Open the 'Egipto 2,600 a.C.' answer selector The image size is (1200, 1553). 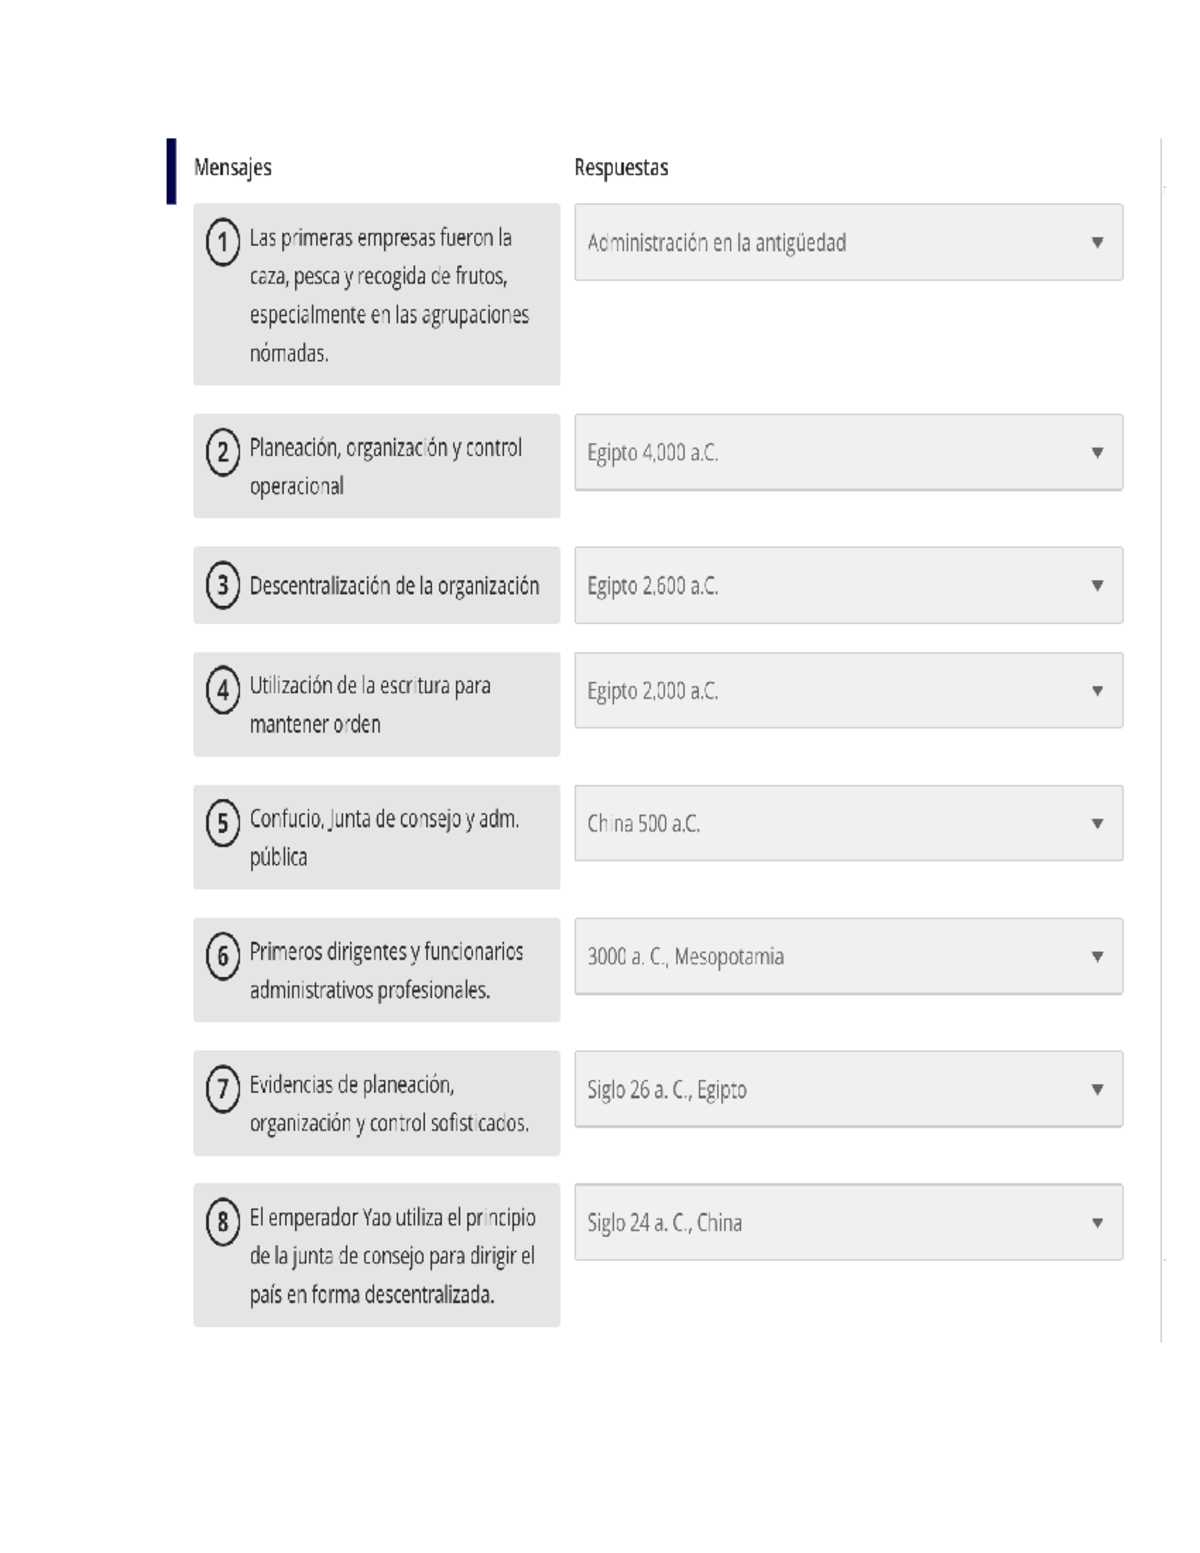pos(848,586)
